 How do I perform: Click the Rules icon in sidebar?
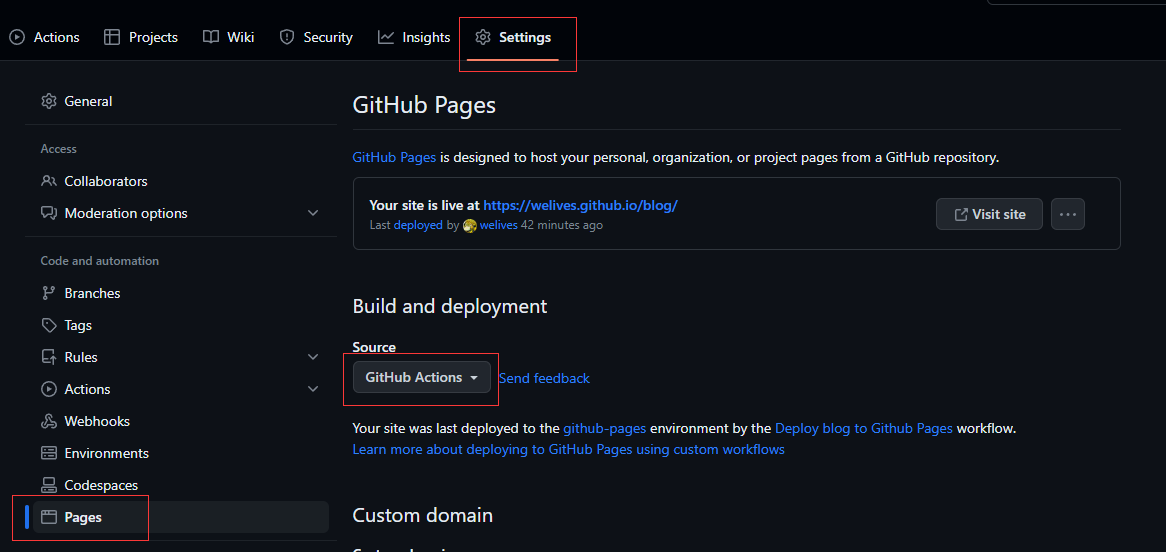49,357
